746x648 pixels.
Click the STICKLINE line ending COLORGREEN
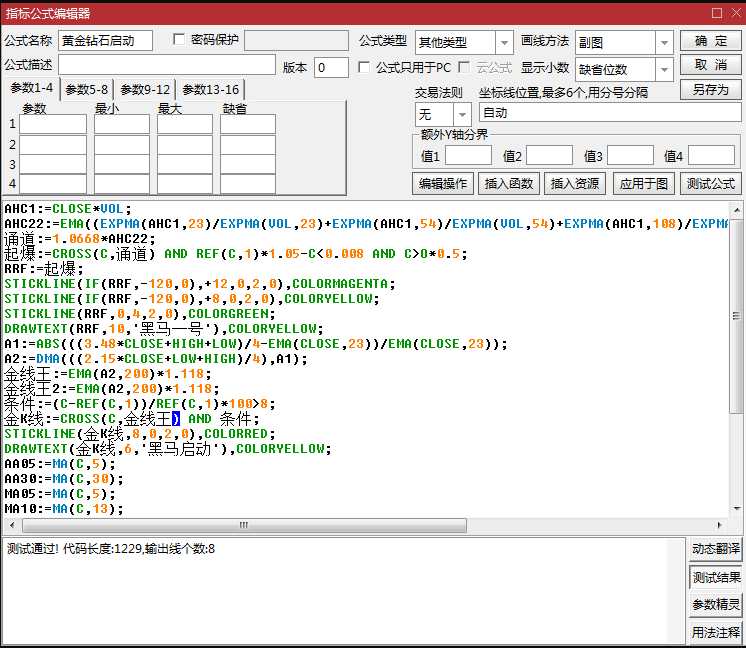[140, 314]
